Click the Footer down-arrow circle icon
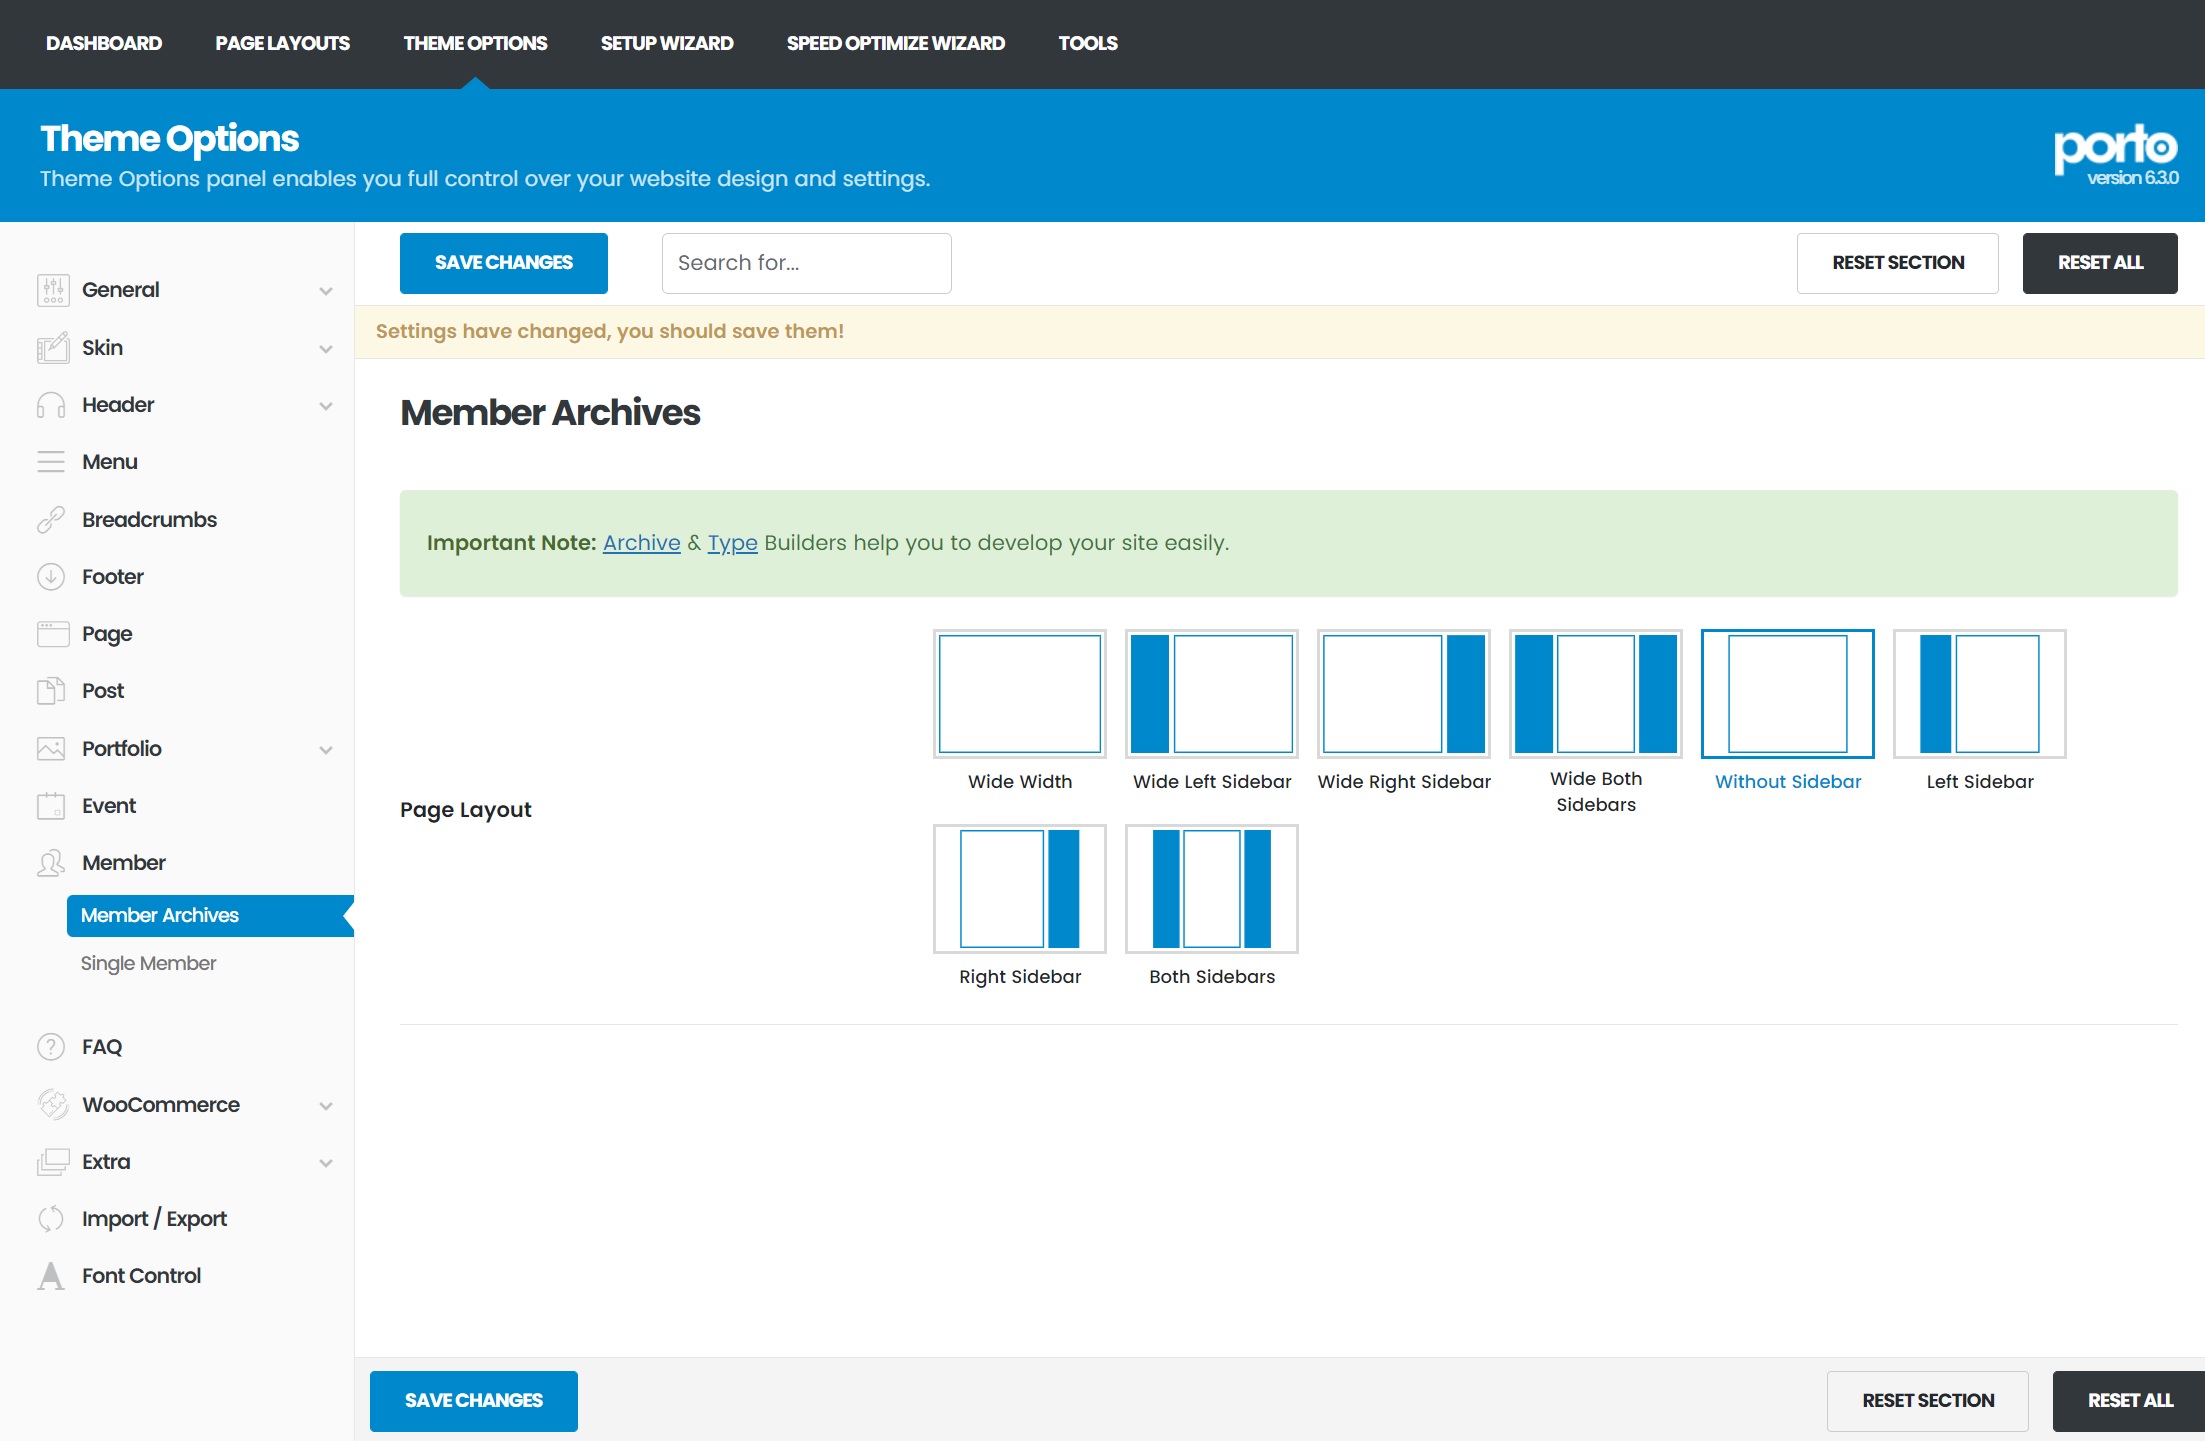The height and width of the screenshot is (1441, 2205). pyautogui.click(x=51, y=577)
